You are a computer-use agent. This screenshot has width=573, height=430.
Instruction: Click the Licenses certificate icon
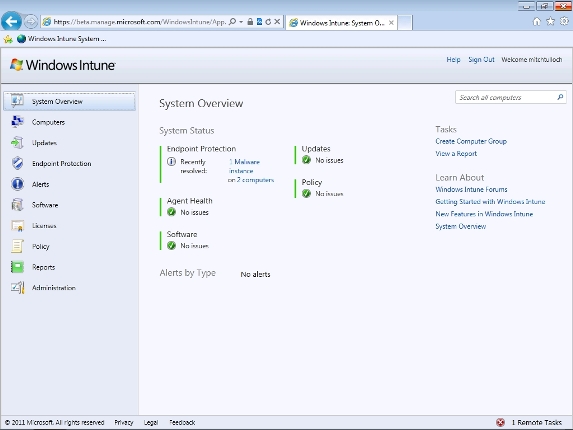[x=17, y=226]
